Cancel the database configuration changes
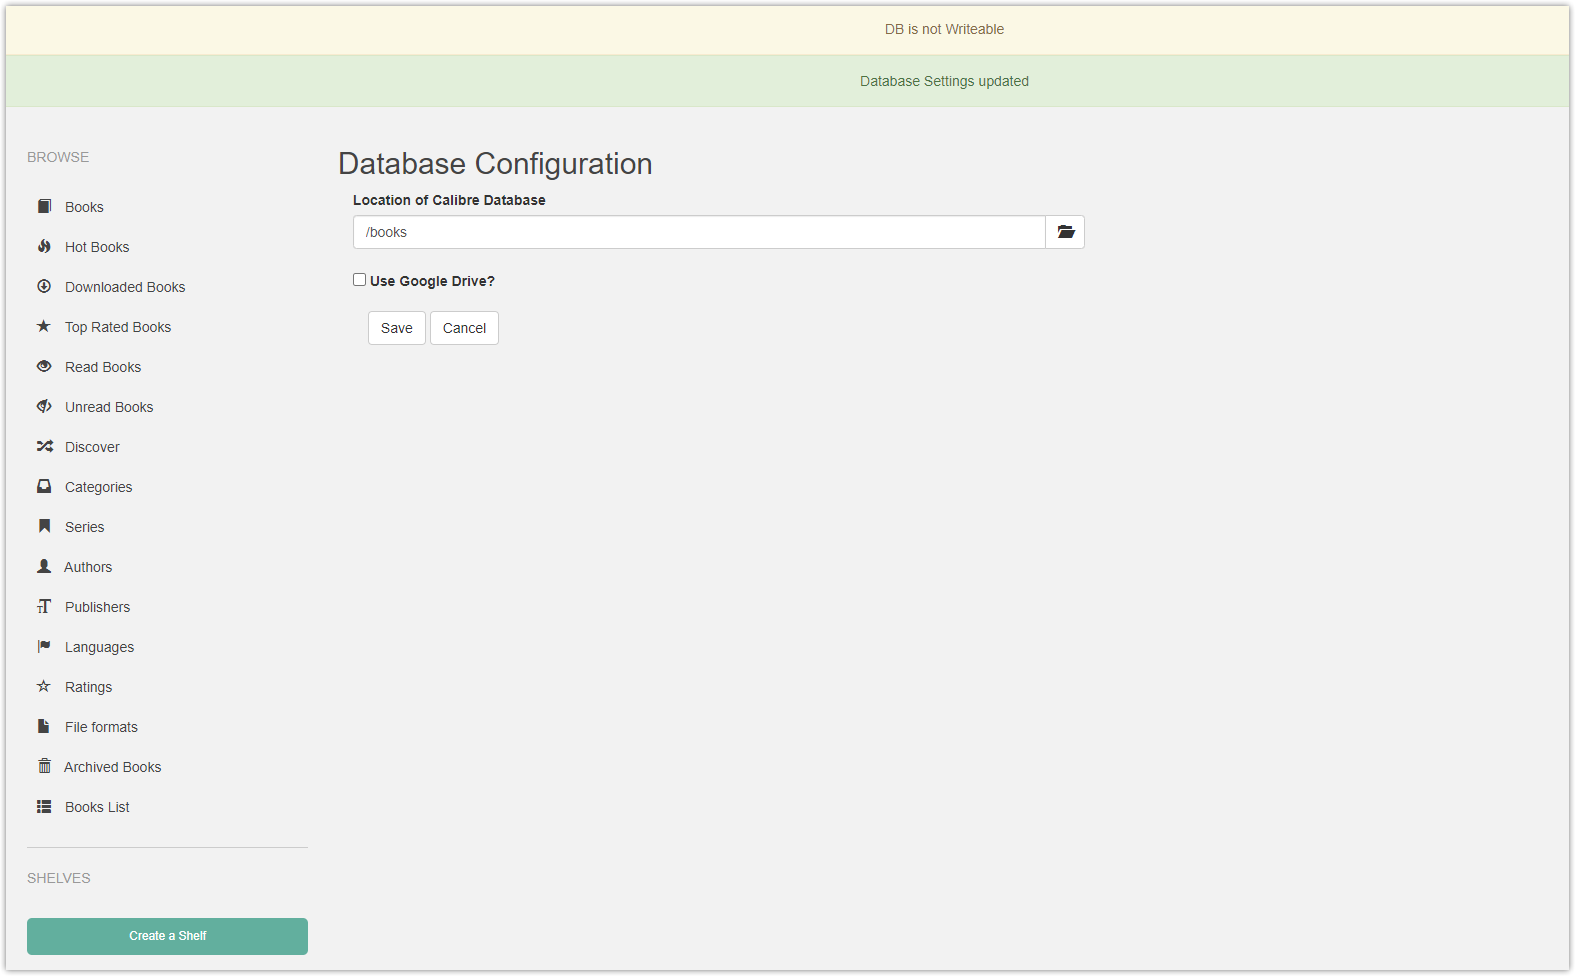Image resolution: width=1575 pixels, height=976 pixels. pyautogui.click(x=464, y=328)
